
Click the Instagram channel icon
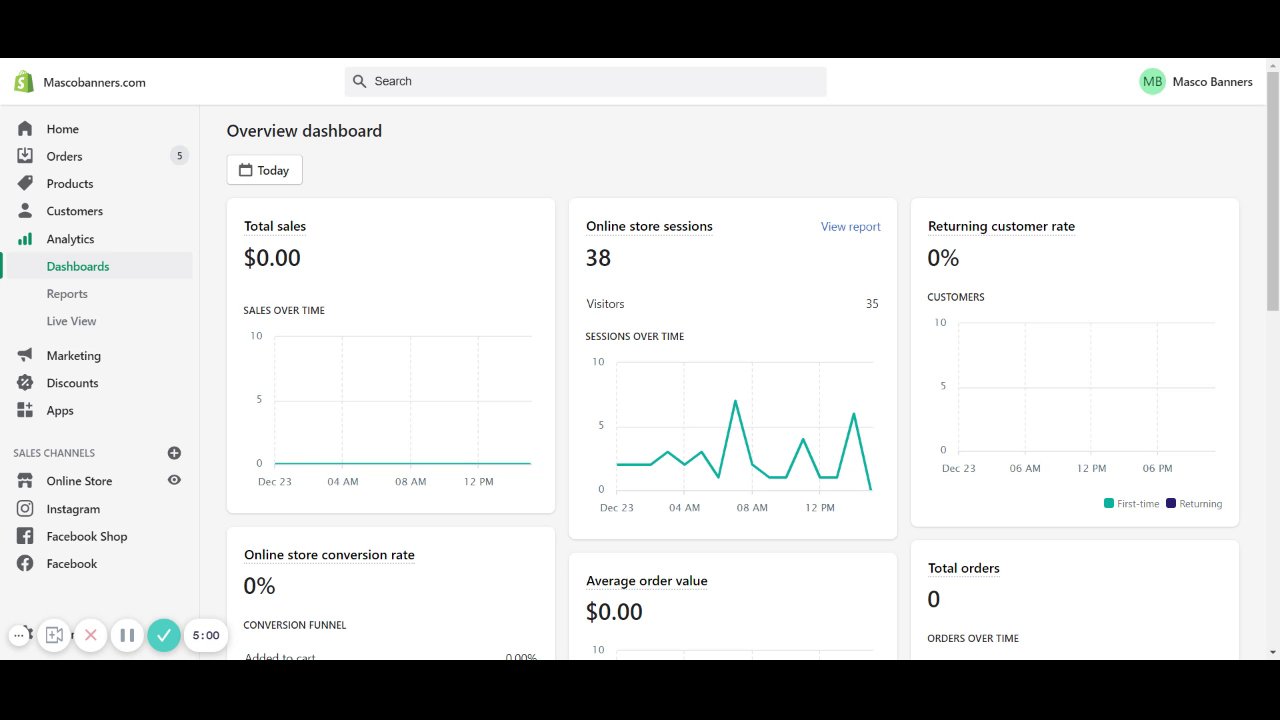(x=25, y=509)
